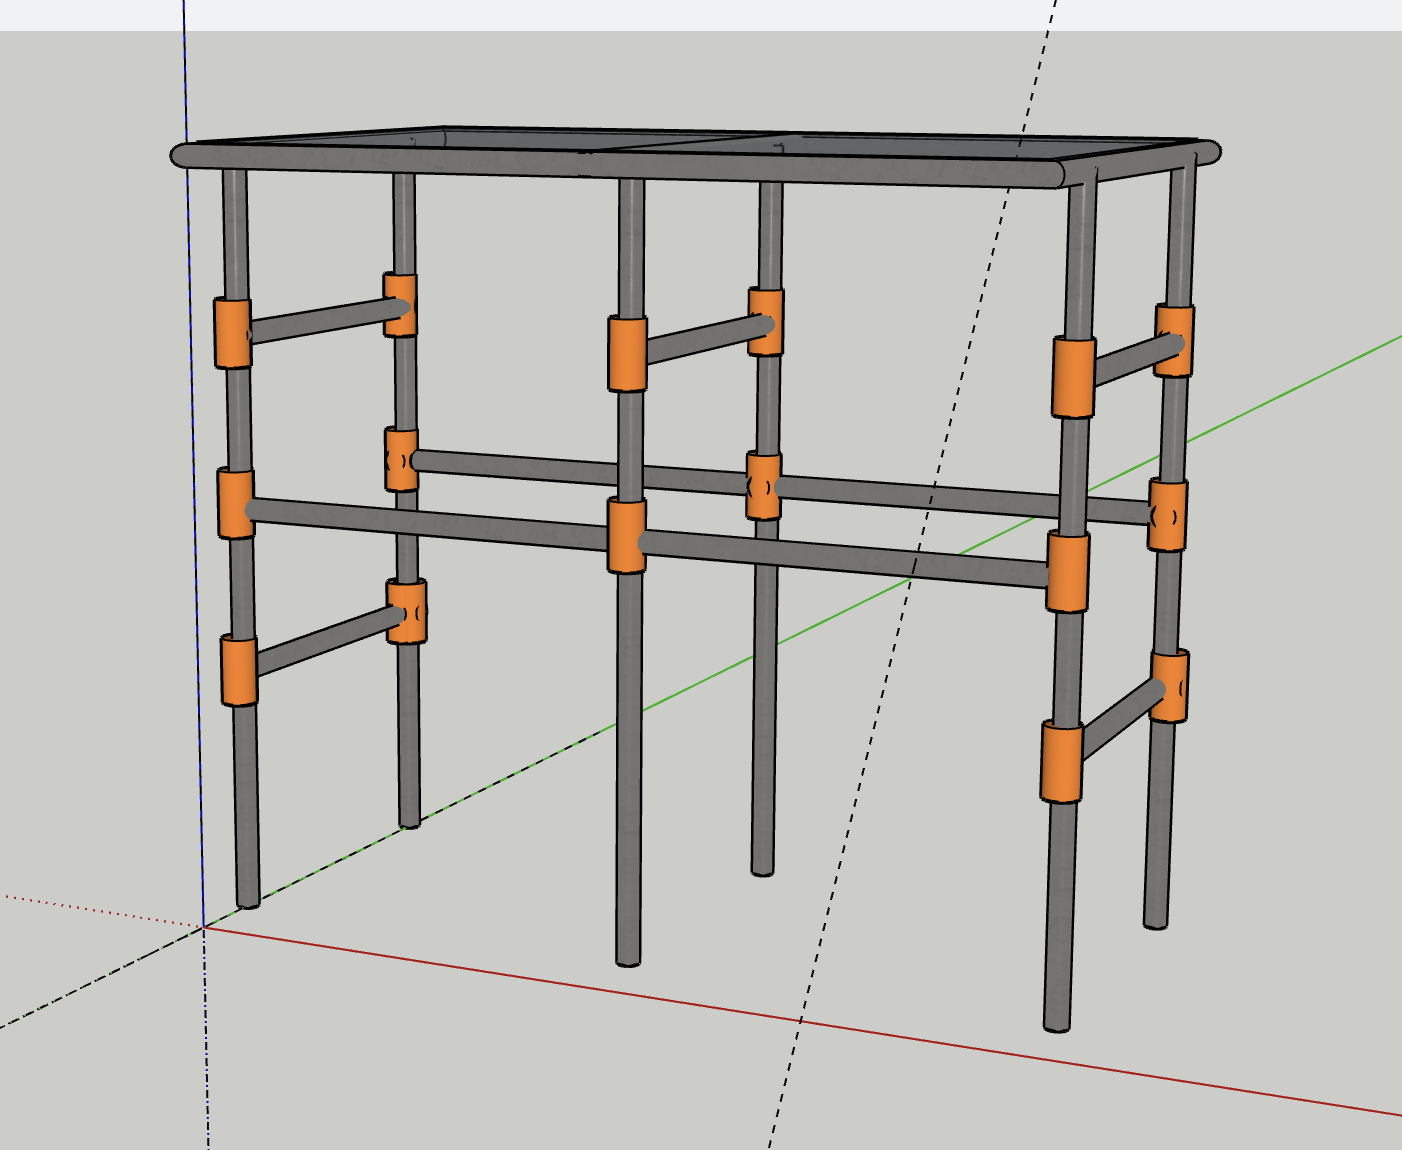Viewport: 1402px width, 1150px height.
Task: Click the bottom orange connector on back-left leg
Action: coord(407,611)
